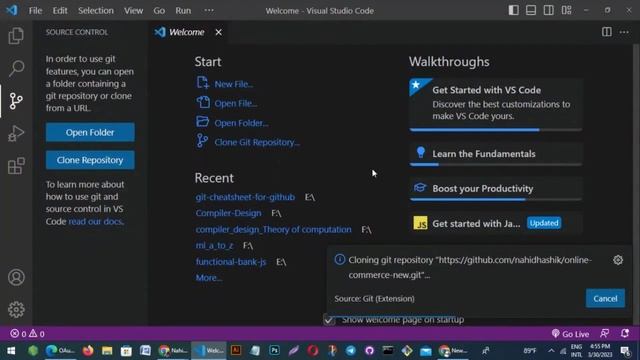Open the Search view in activity bar

point(16,68)
